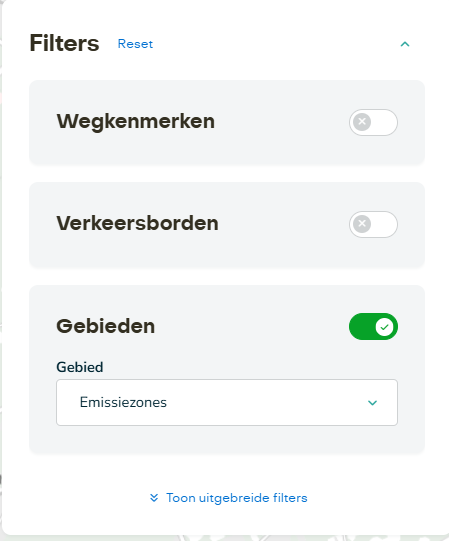Open the Emissiezones dropdown
Screen dimensions: 449x541
[x=227, y=402]
